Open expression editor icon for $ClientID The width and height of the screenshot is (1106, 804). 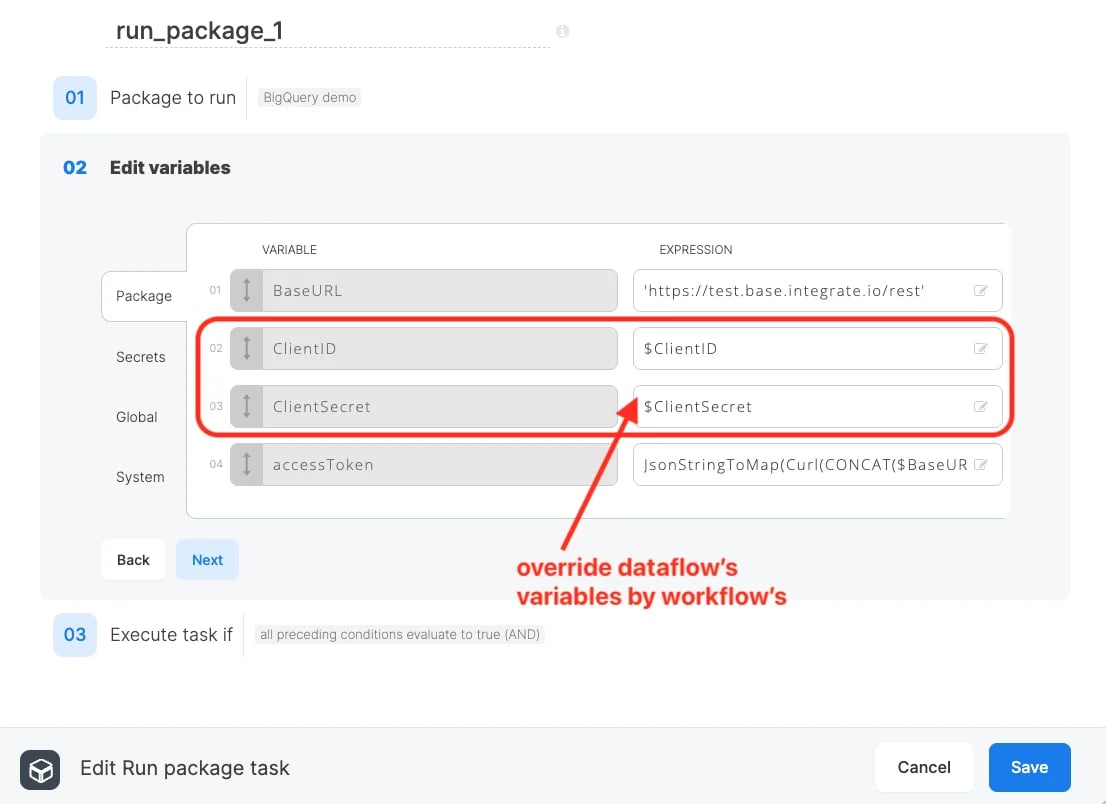click(x=980, y=348)
